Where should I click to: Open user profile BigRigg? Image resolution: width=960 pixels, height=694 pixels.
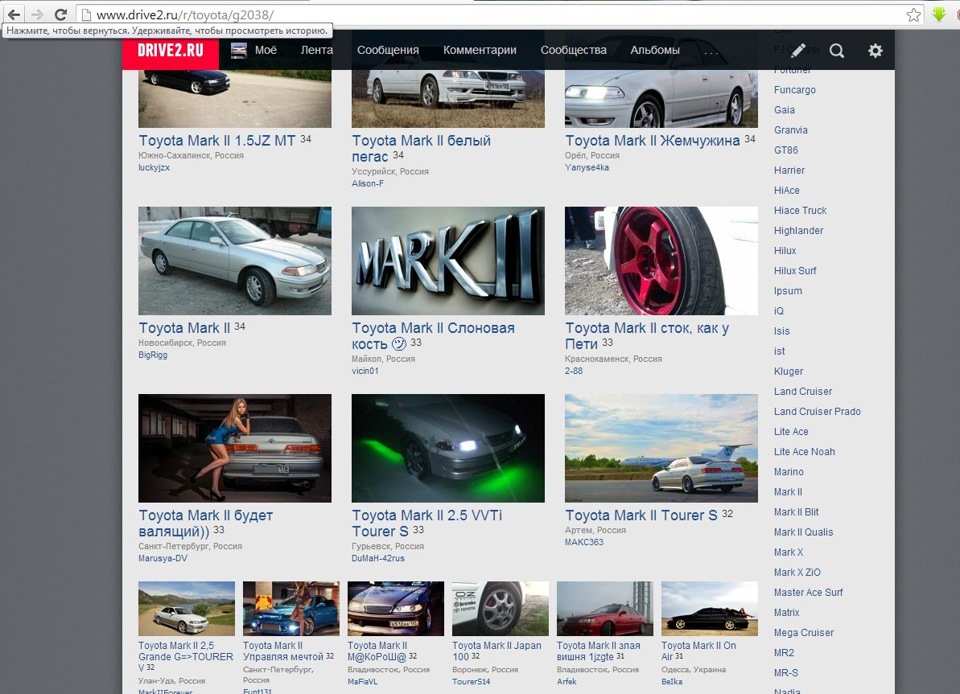click(153, 355)
